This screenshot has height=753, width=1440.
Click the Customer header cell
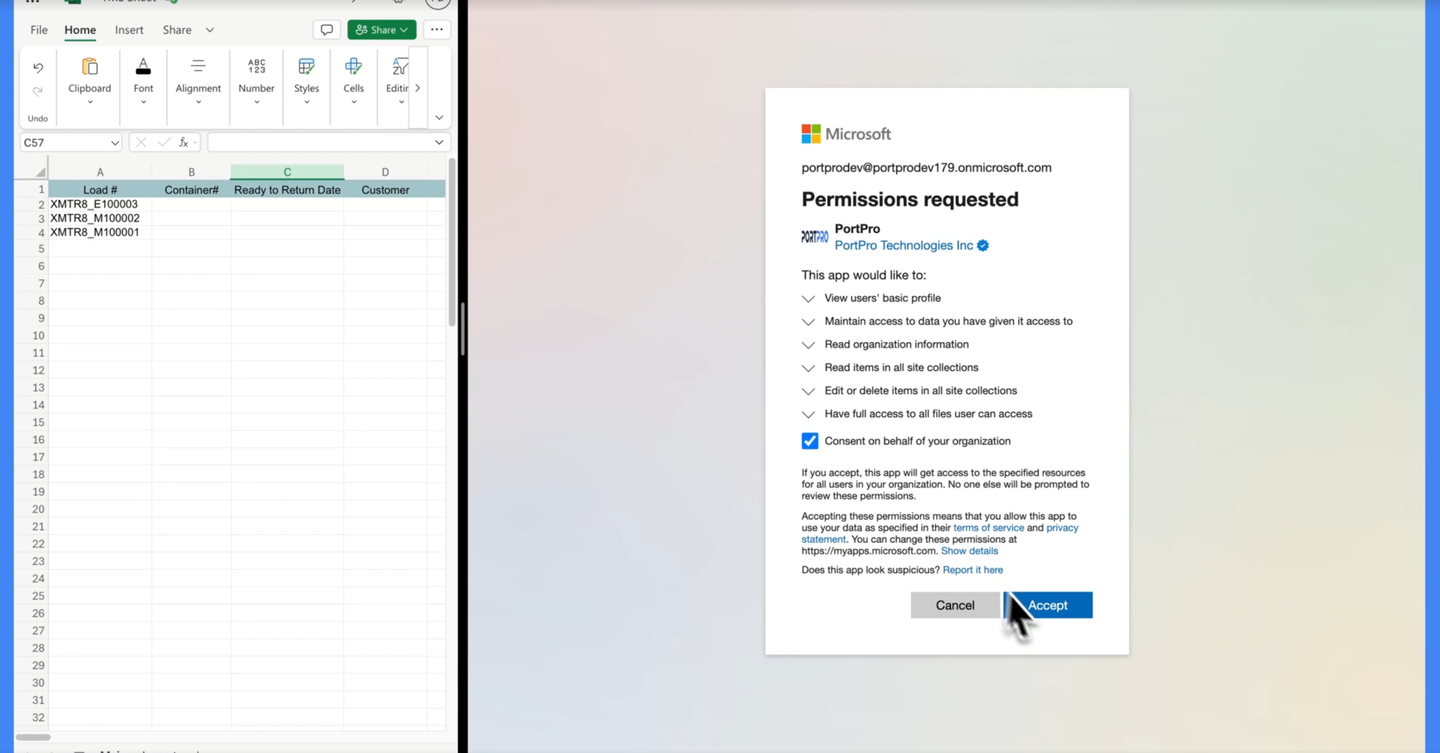pyautogui.click(x=385, y=190)
